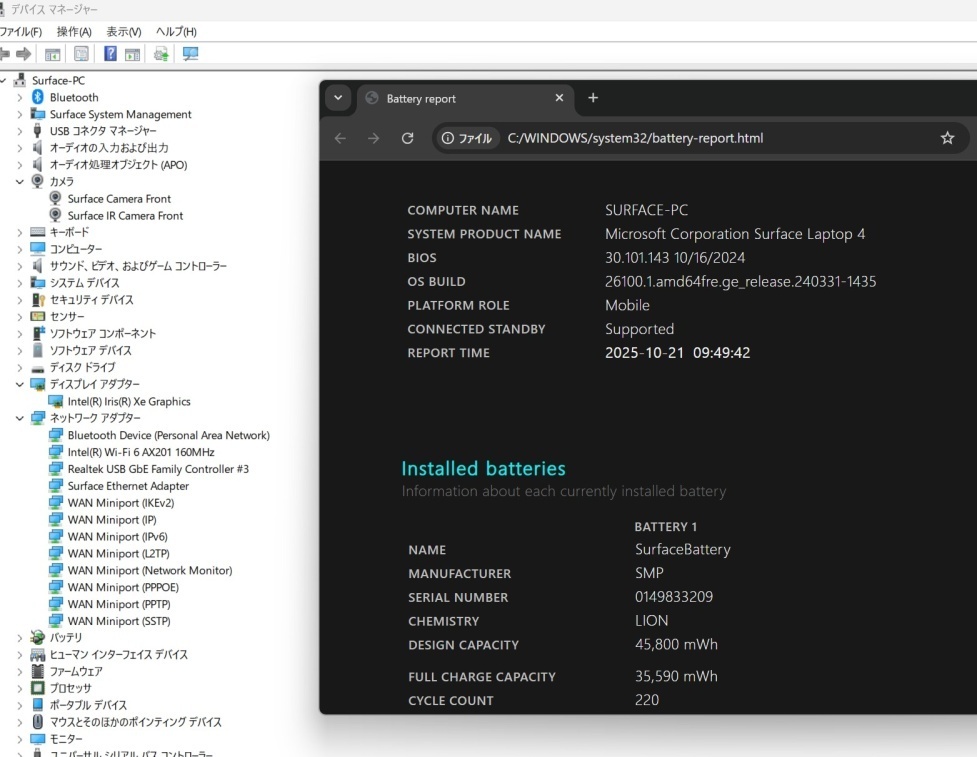Collapse the カメラ category
The height and width of the screenshot is (757, 977).
point(19,182)
